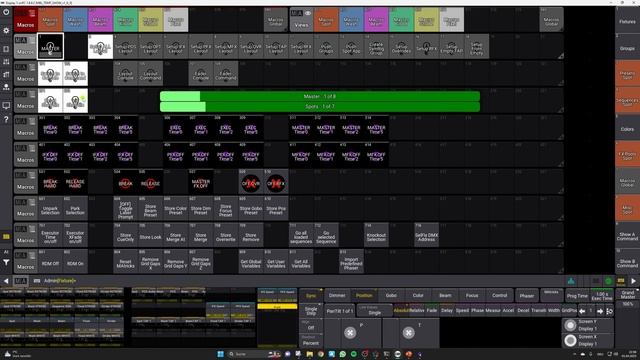
Task: Open the Single Step selector
Action: 311,311
